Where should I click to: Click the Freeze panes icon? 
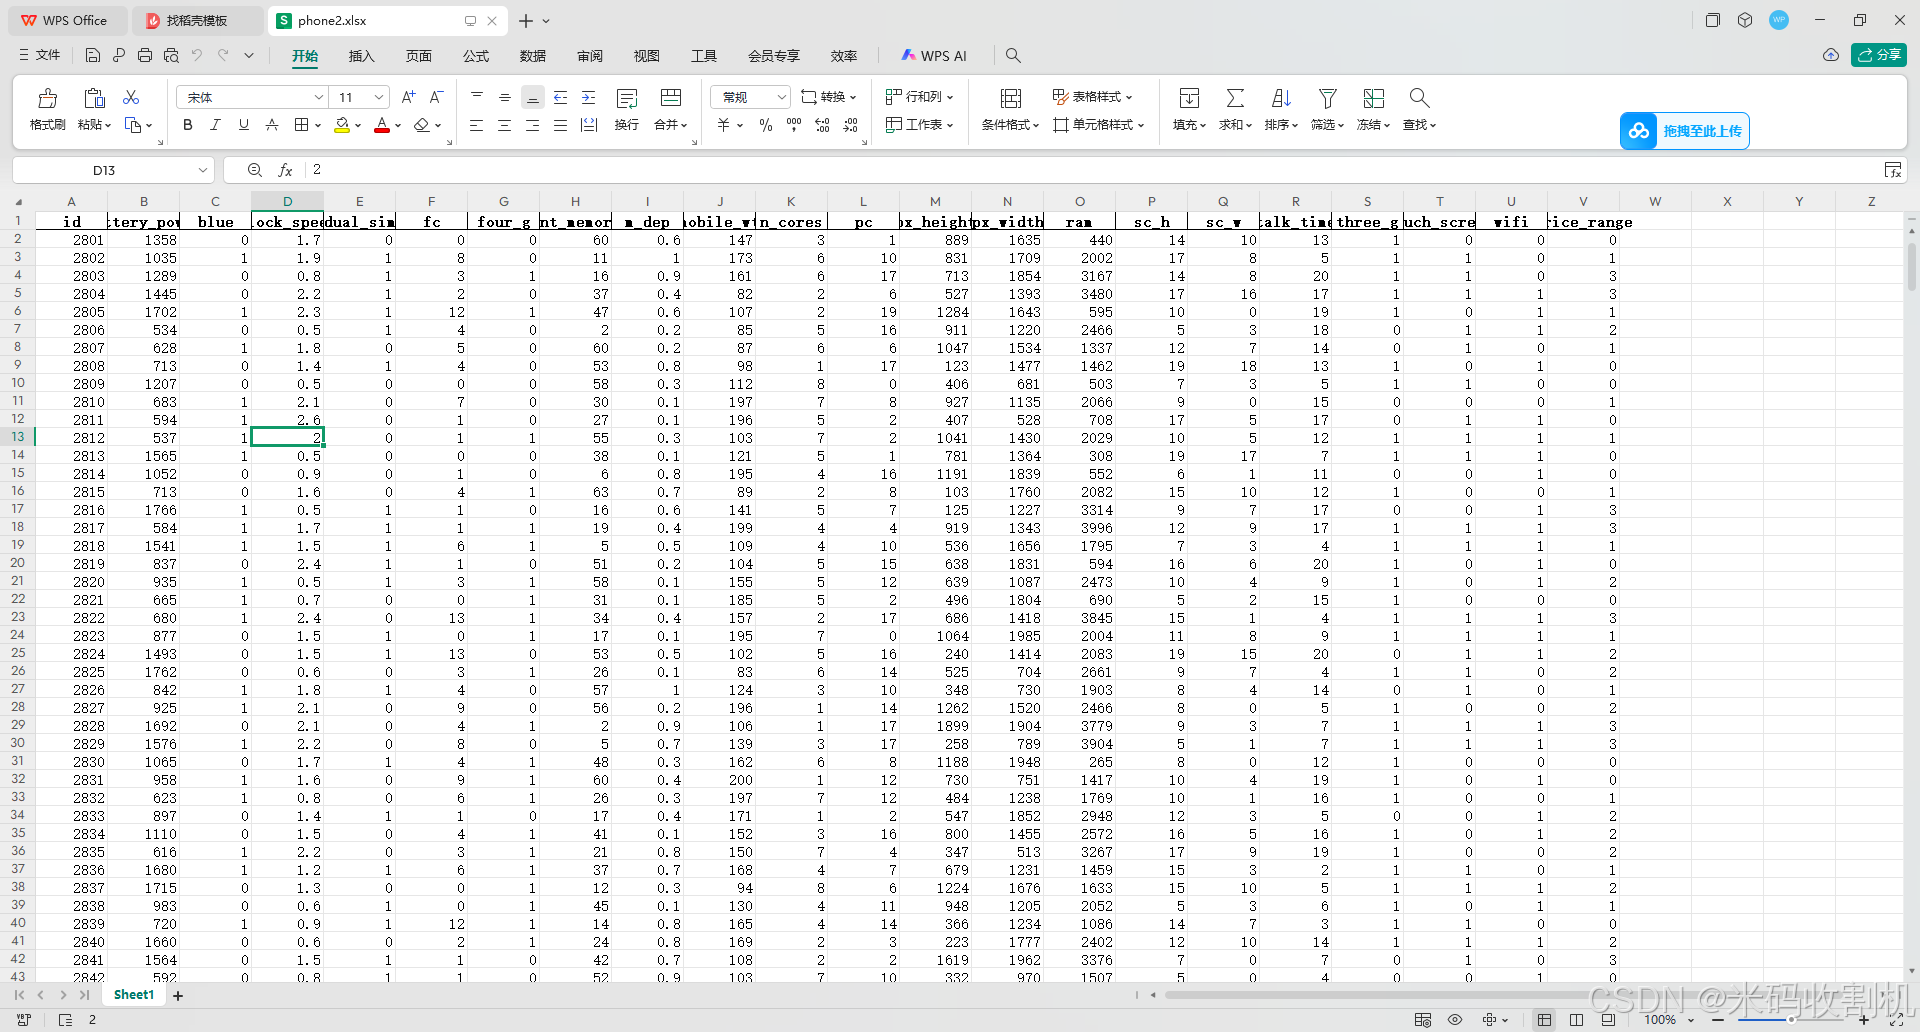(x=1374, y=98)
